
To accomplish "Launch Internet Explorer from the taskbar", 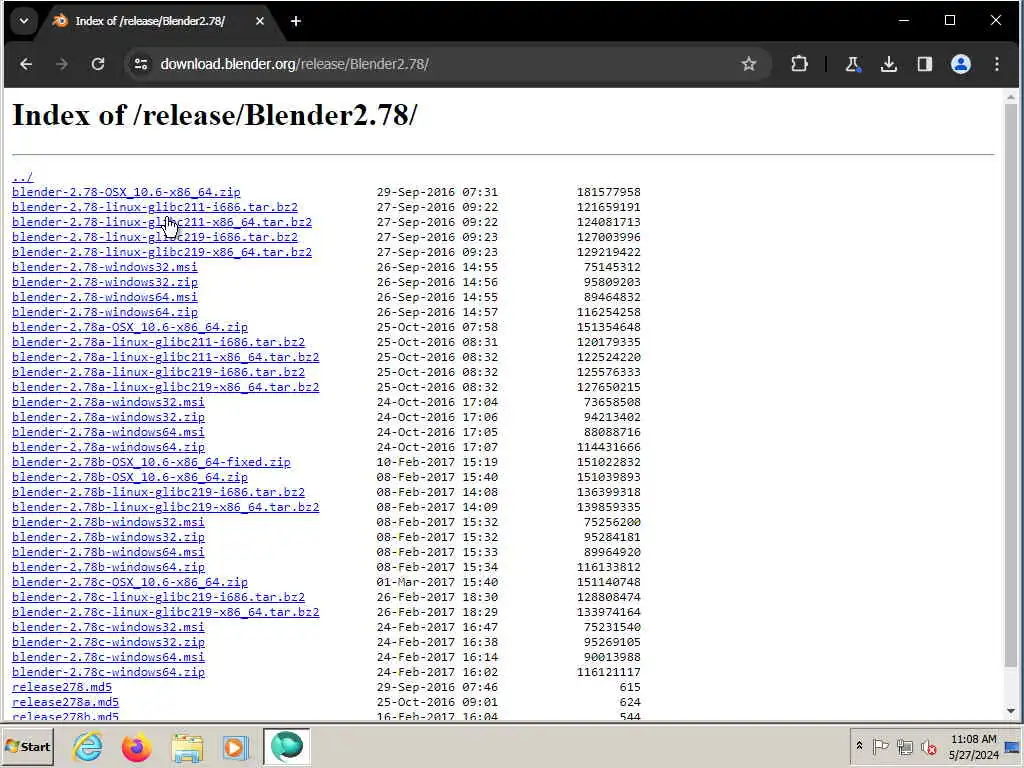I will (x=88, y=746).
